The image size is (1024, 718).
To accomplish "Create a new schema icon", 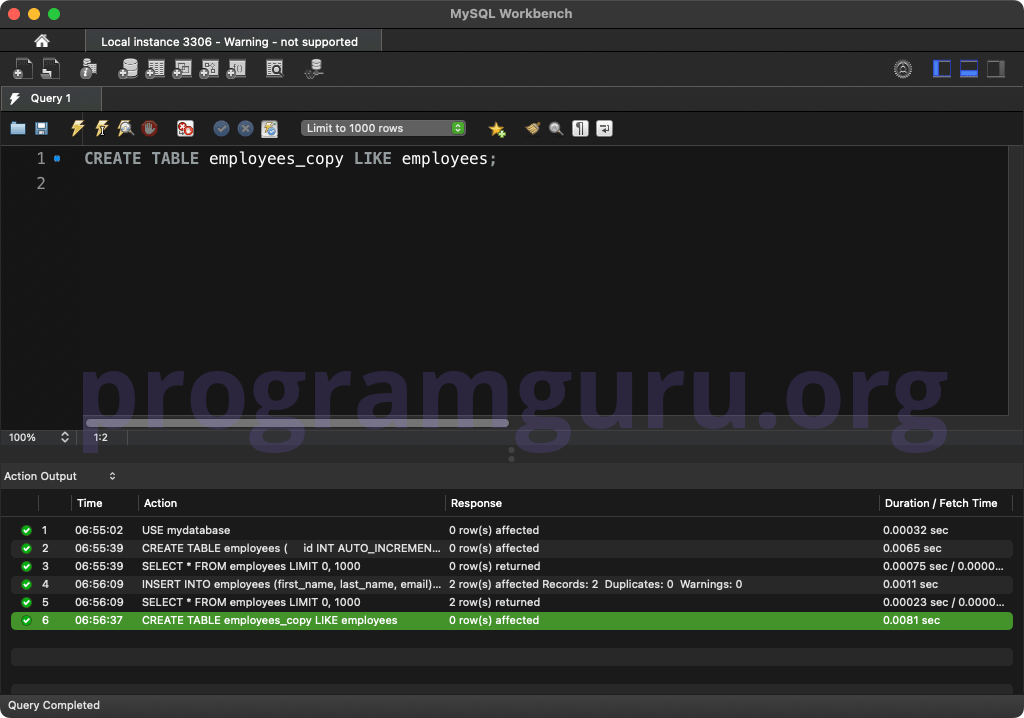I will pos(128,69).
